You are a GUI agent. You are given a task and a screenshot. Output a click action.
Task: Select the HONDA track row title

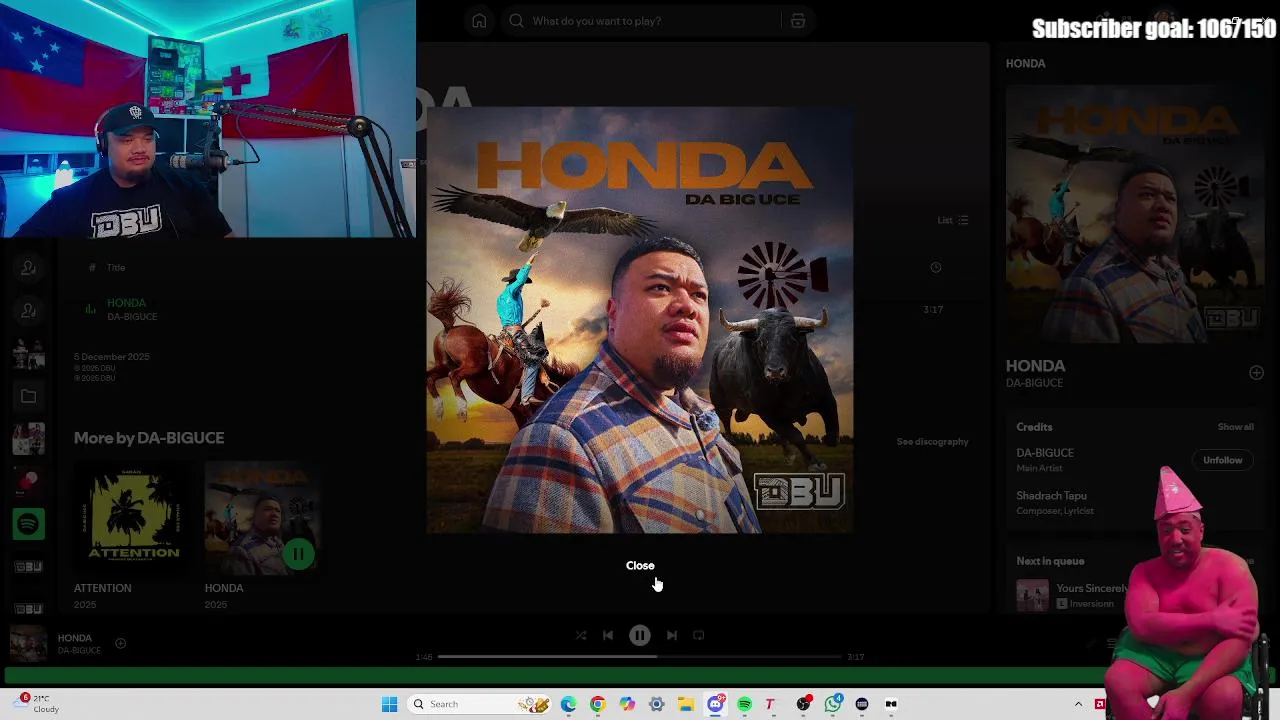click(x=126, y=303)
